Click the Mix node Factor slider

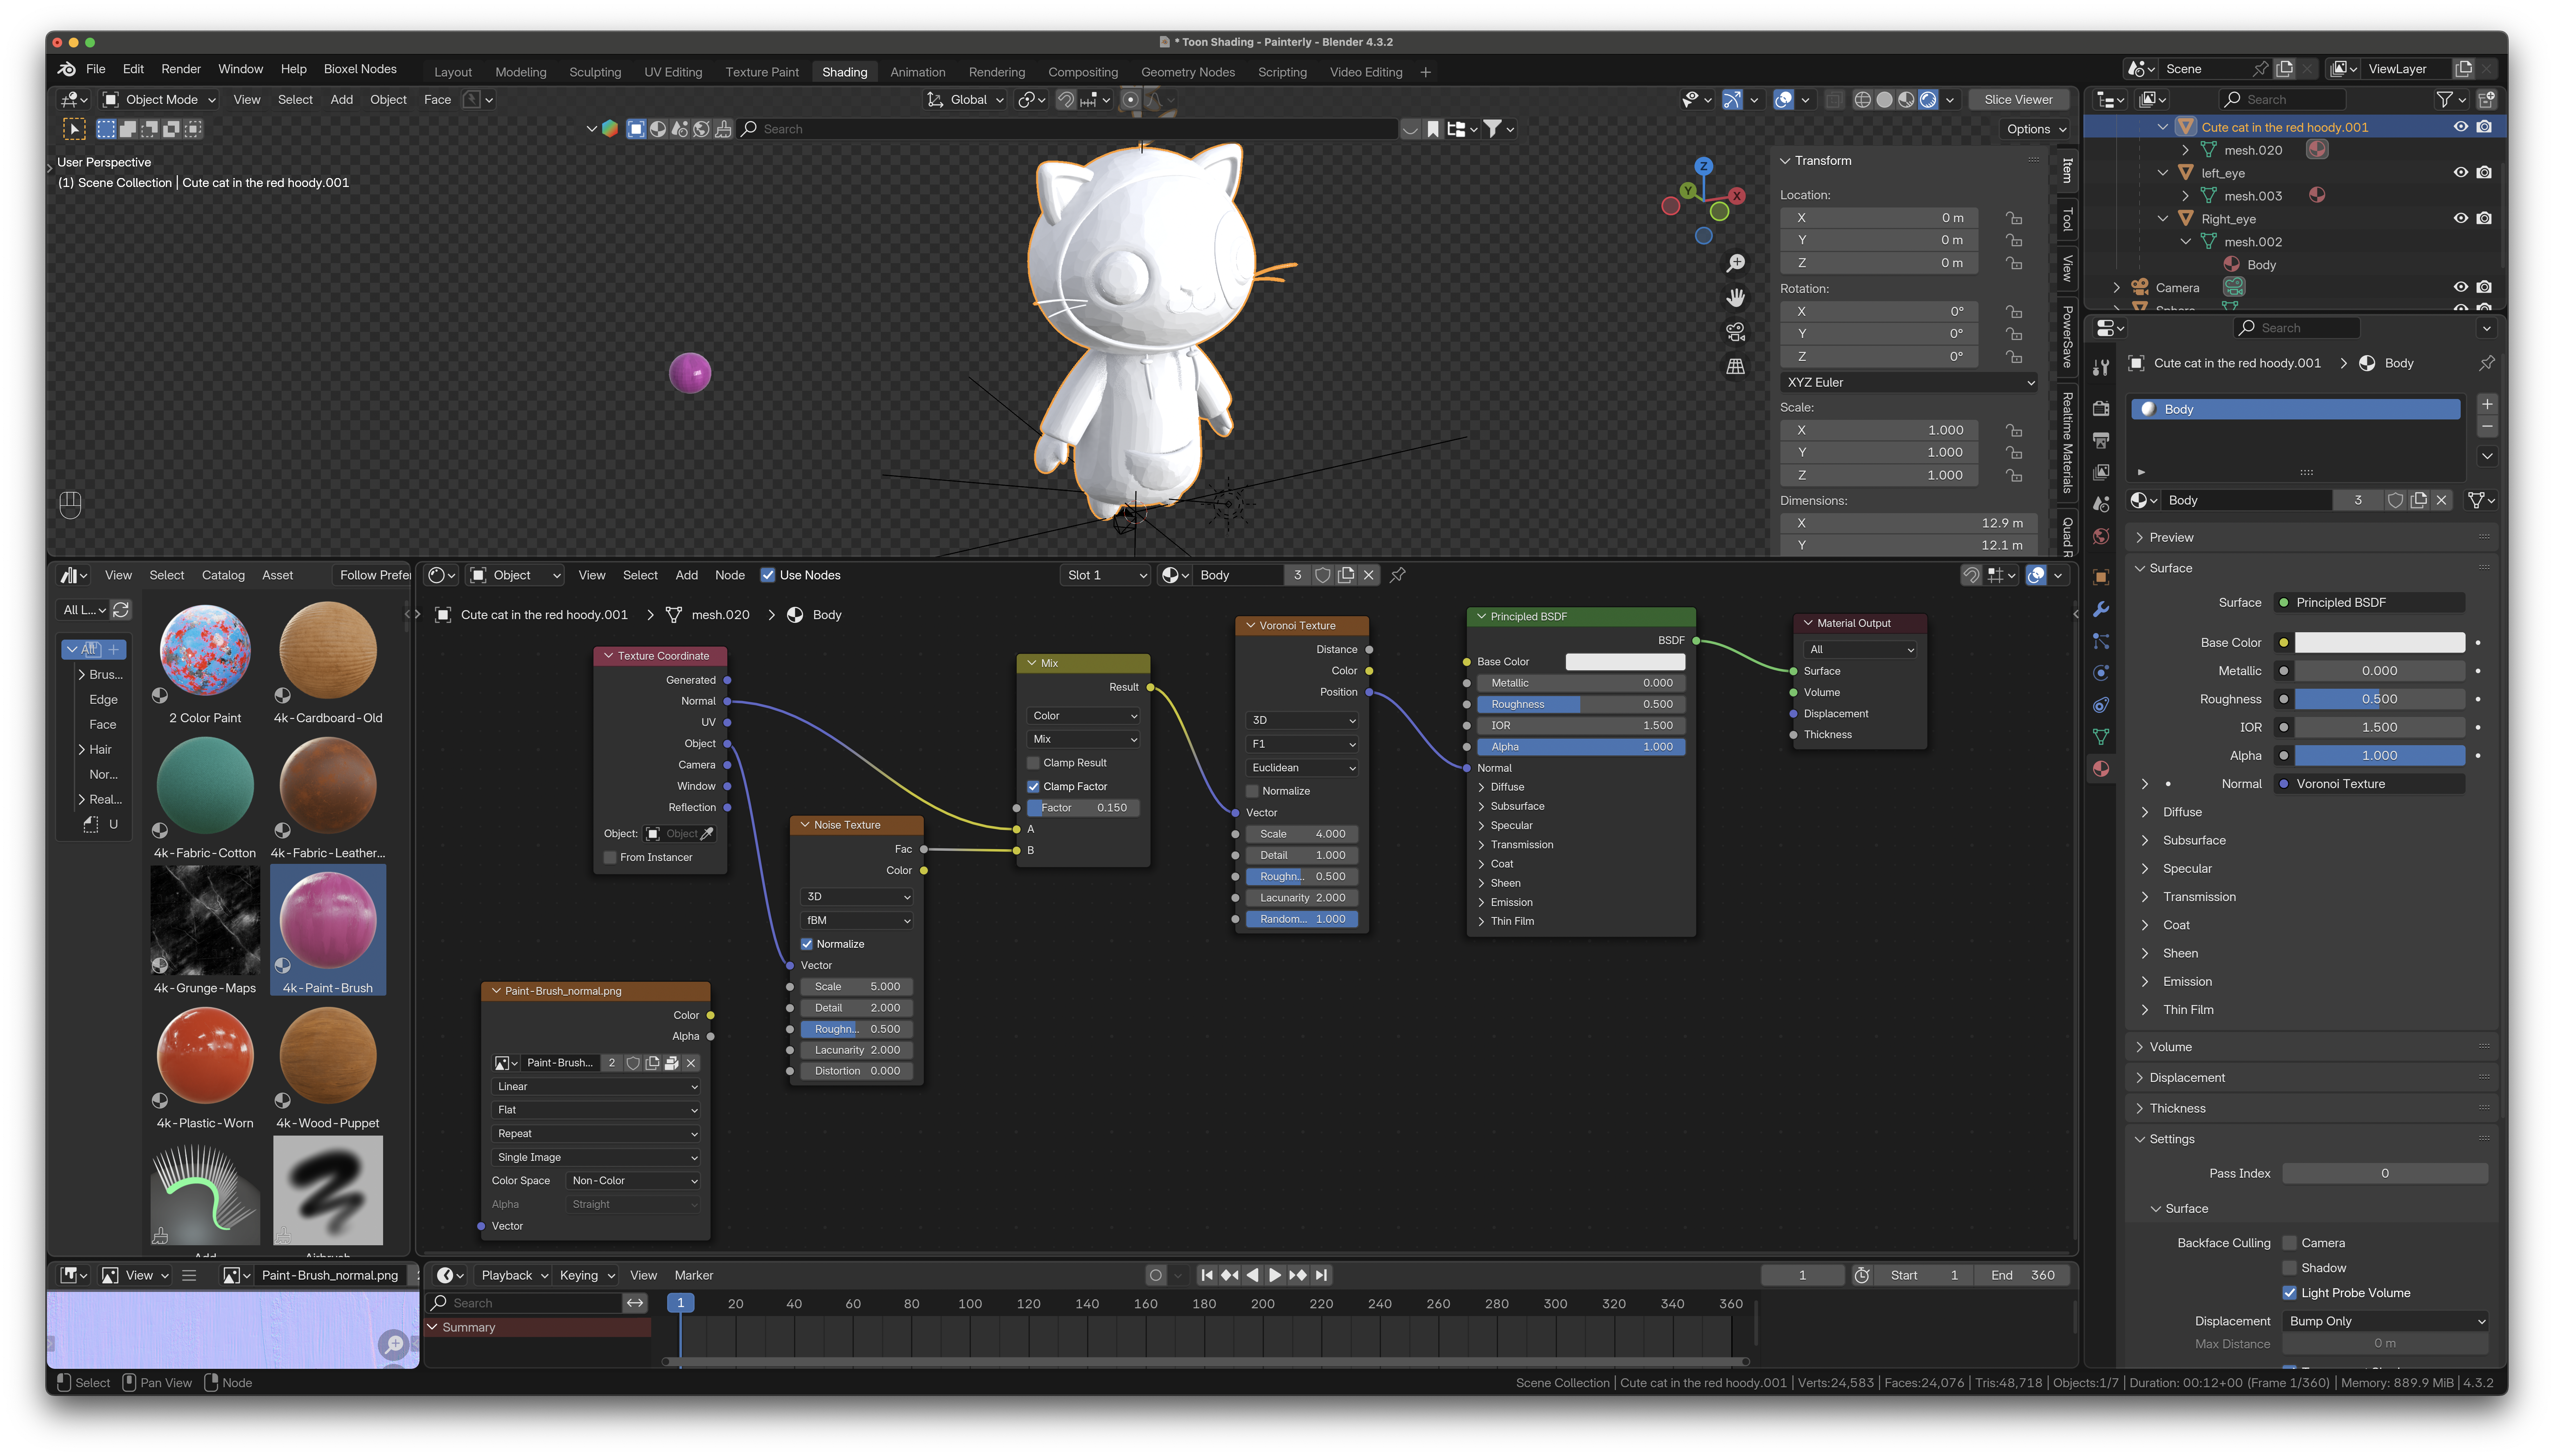tap(1084, 808)
